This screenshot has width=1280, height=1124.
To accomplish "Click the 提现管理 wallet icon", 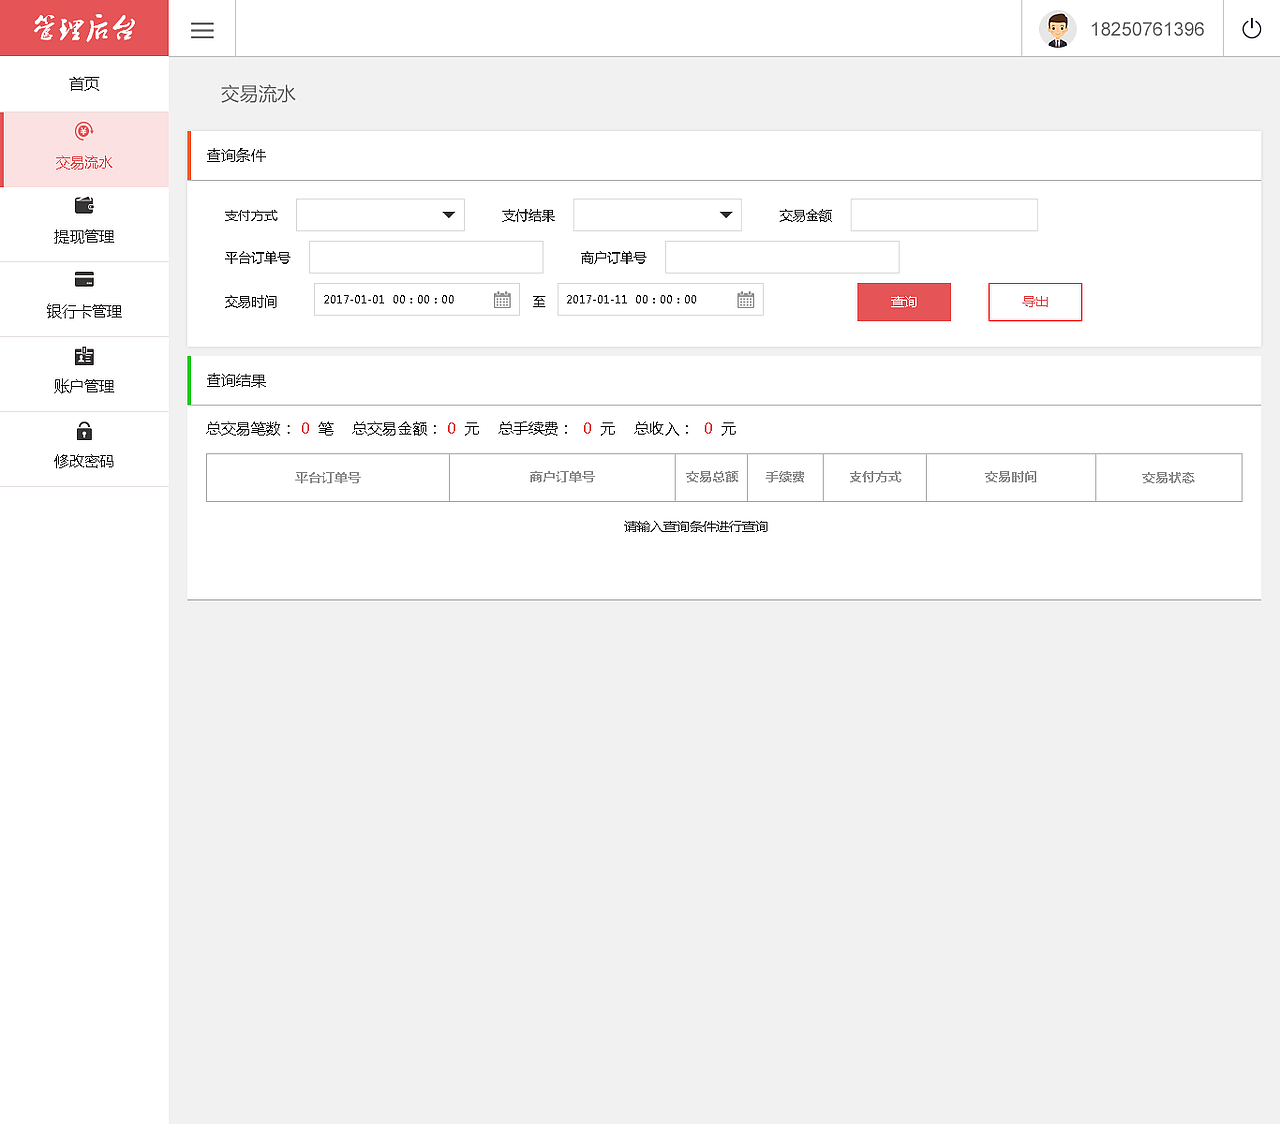I will [84, 205].
